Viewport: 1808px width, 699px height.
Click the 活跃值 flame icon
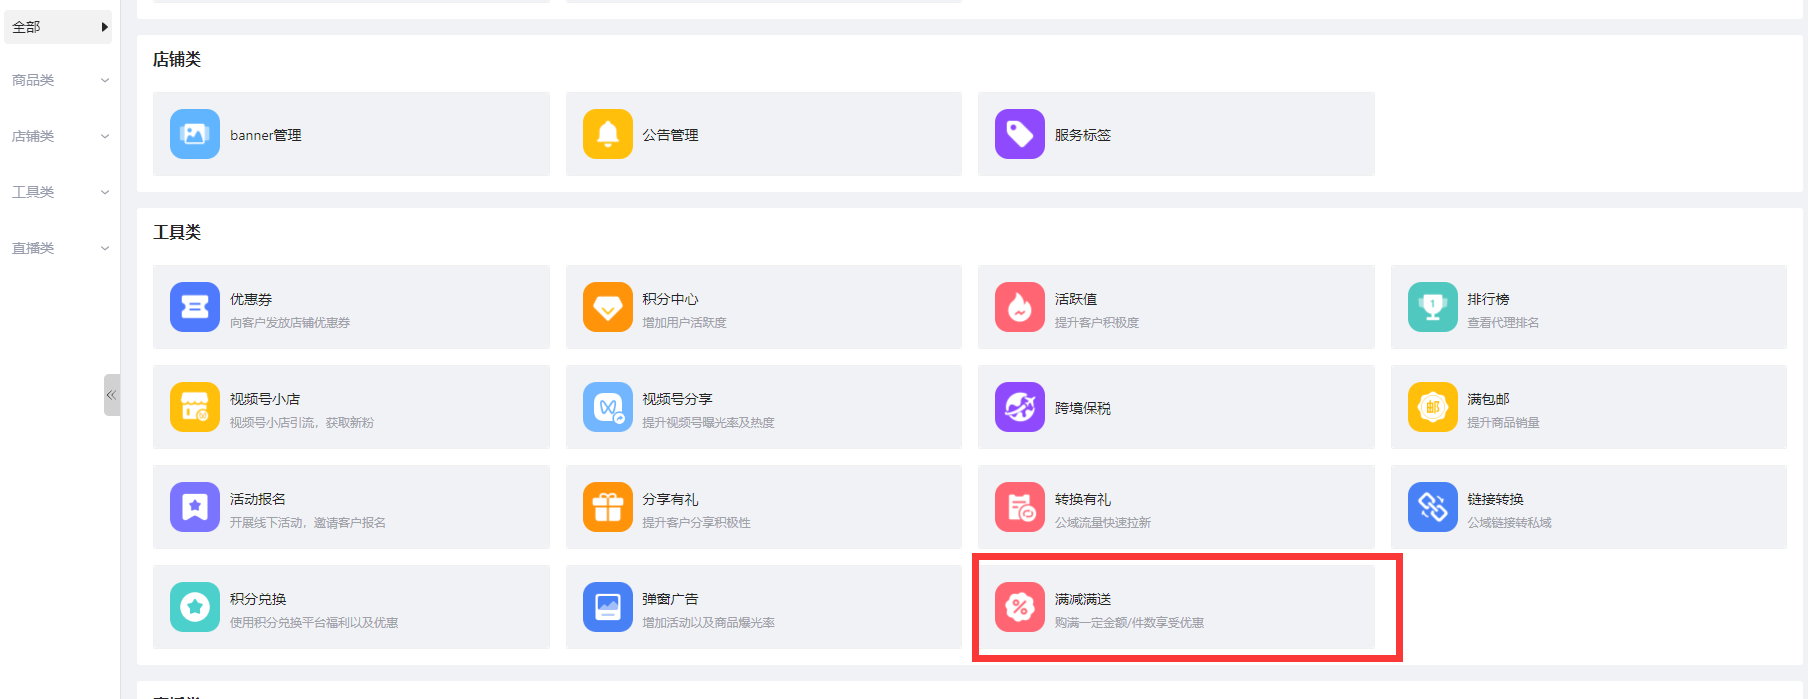click(1019, 307)
